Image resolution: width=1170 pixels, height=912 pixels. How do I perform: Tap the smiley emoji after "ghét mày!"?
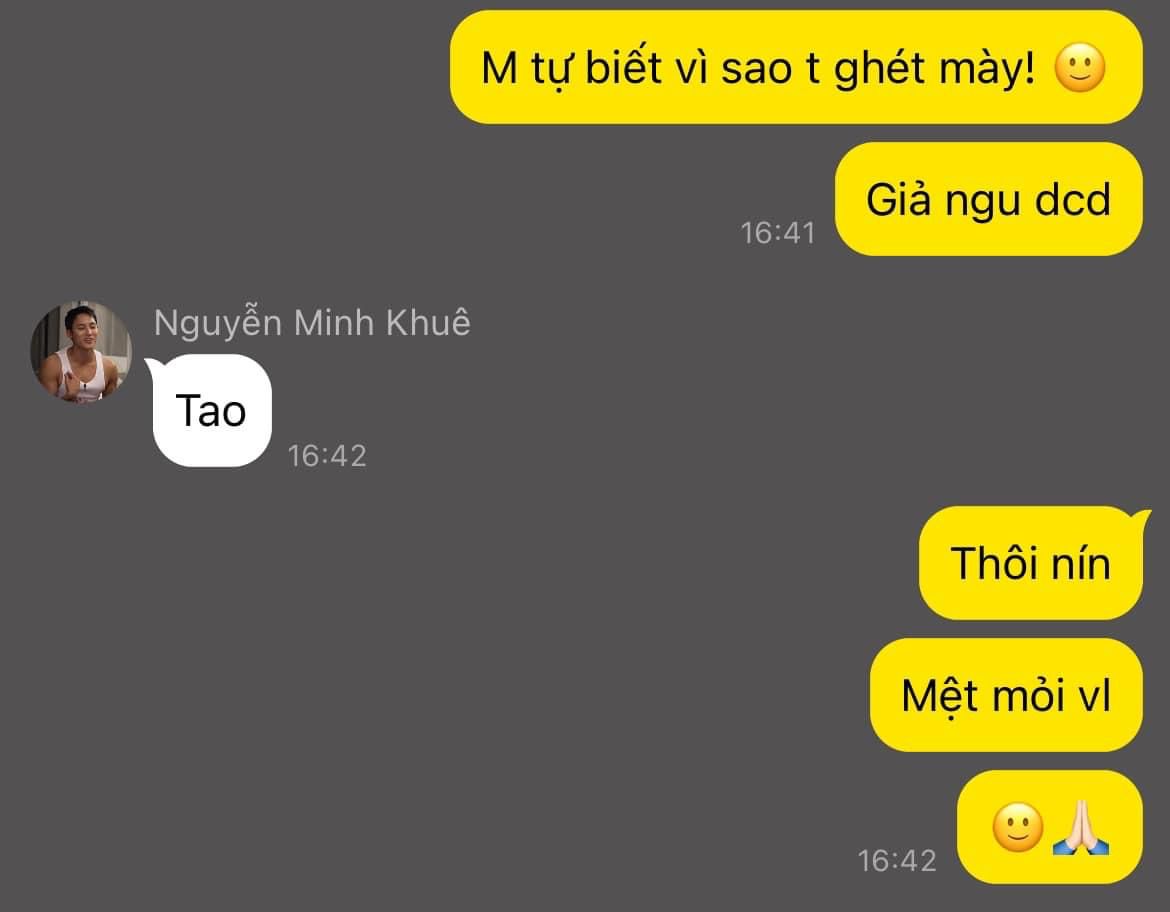[1079, 67]
